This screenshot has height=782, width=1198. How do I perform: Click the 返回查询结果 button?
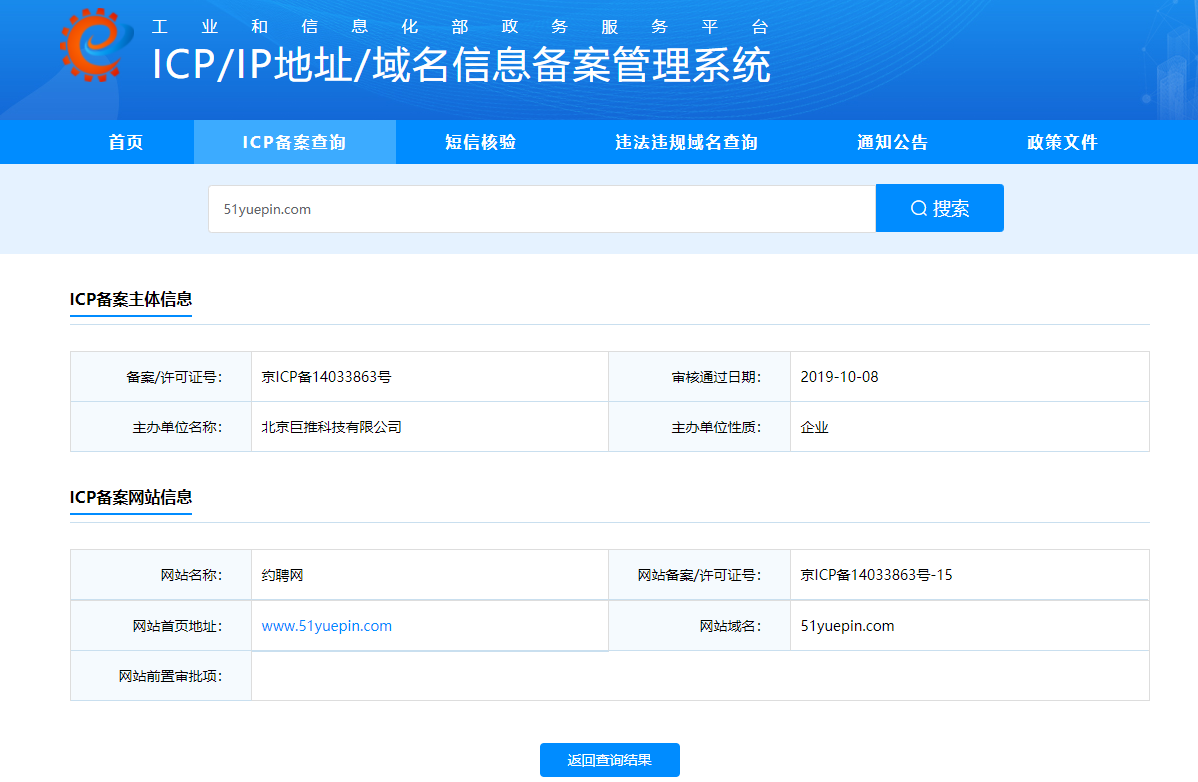pyautogui.click(x=610, y=760)
